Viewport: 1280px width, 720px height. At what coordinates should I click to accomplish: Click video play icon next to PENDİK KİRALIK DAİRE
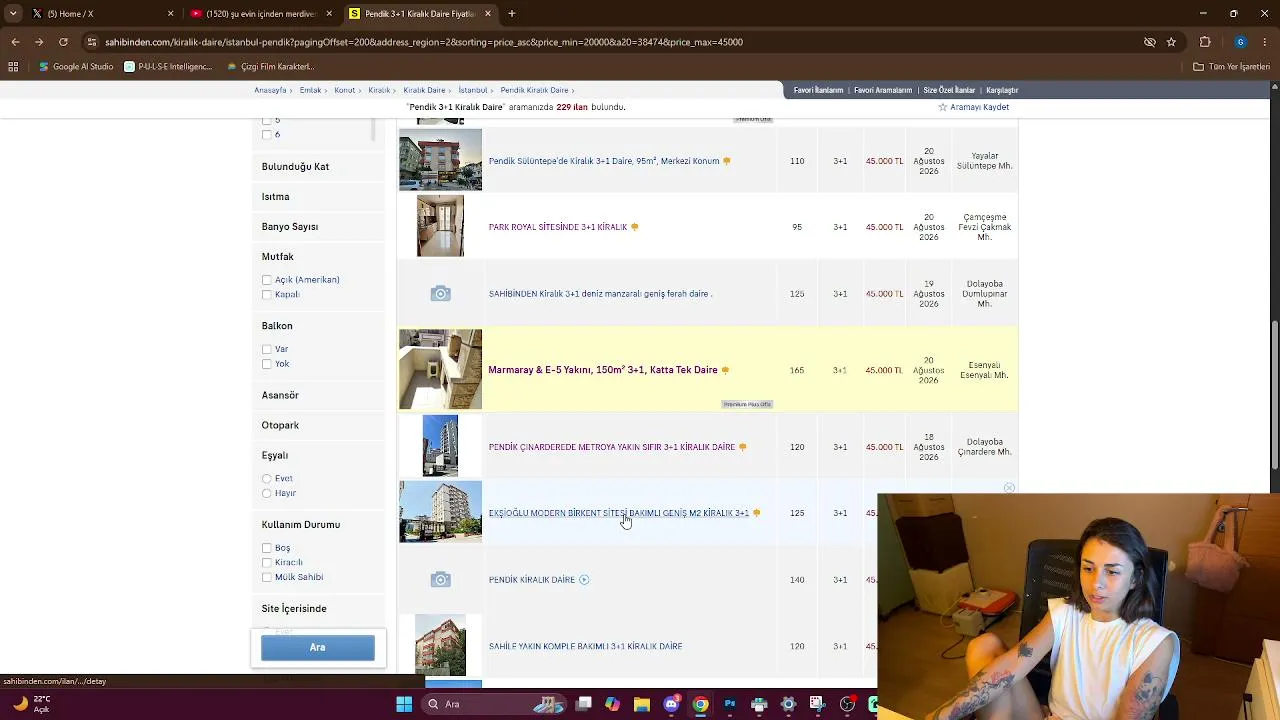tap(584, 579)
